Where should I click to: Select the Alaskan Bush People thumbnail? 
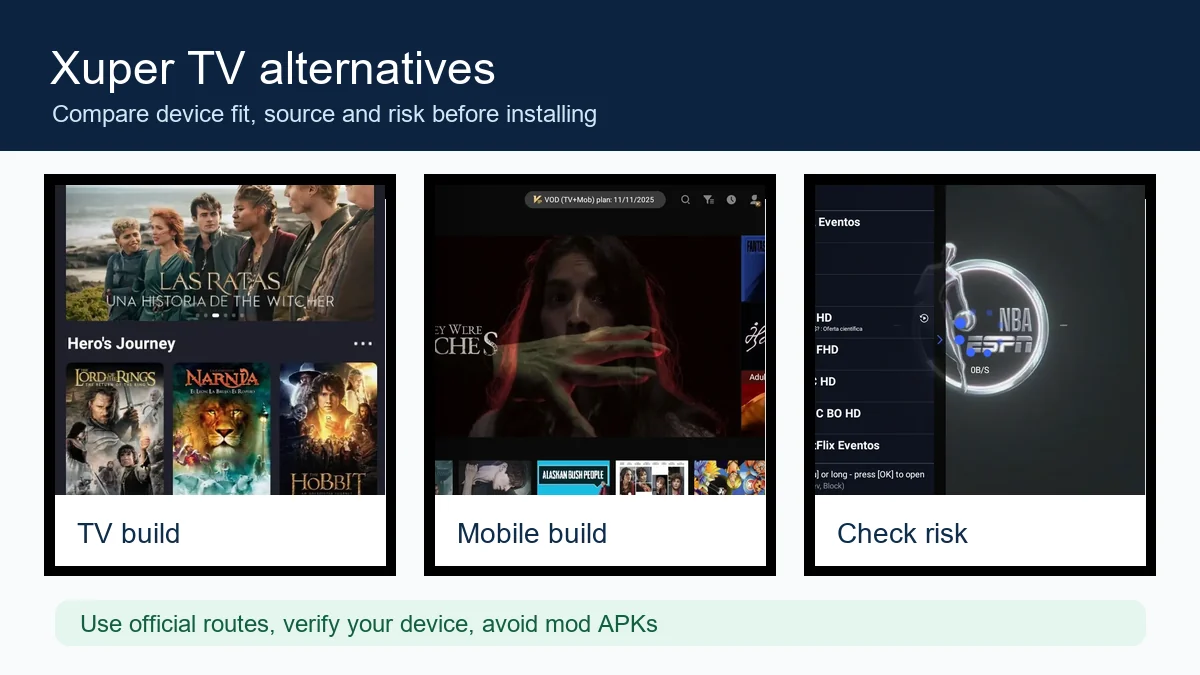tap(573, 478)
